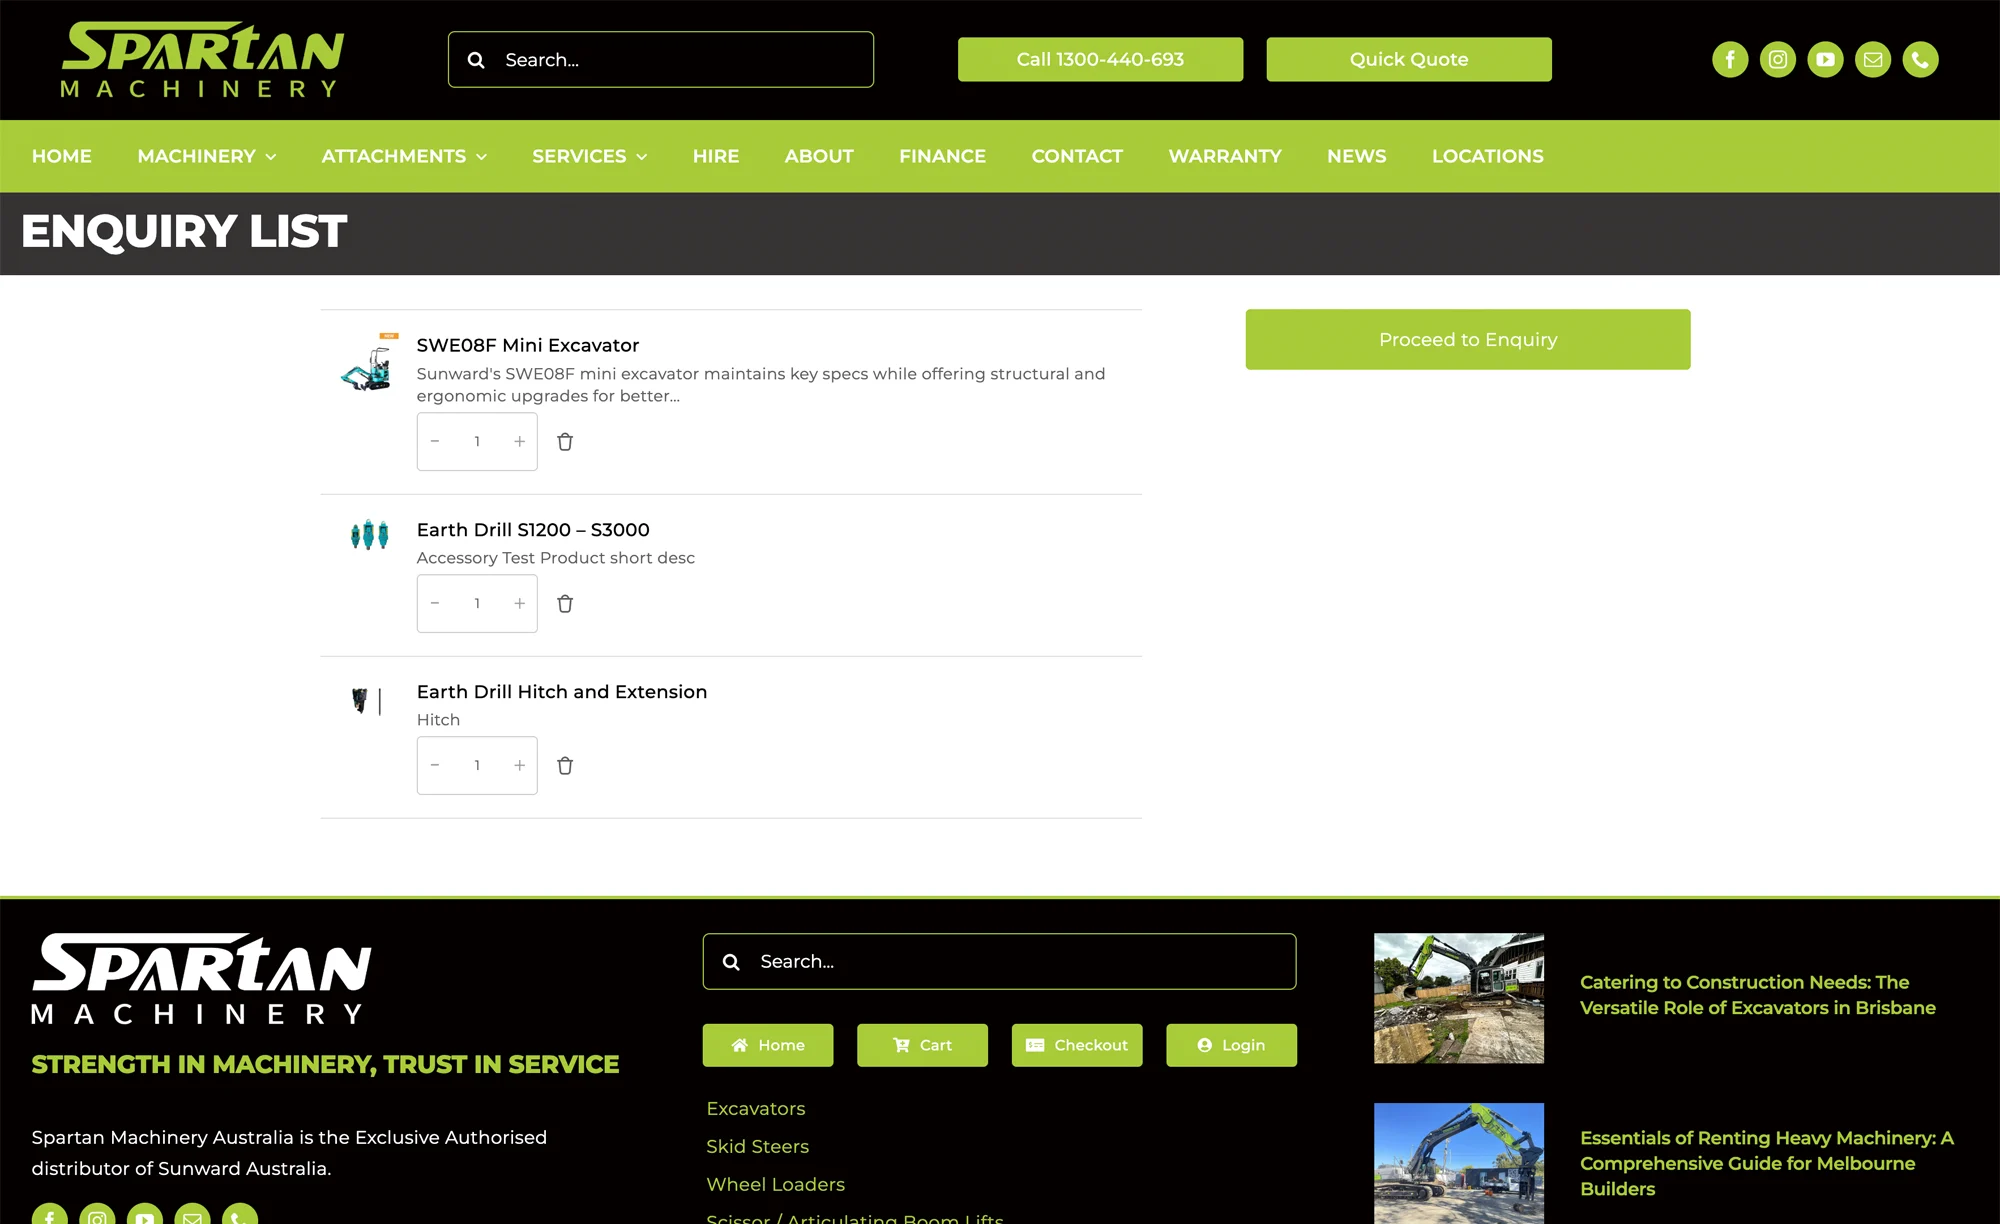Focus the header Search field
This screenshot has height=1224, width=2000.
pyautogui.click(x=661, y=60)
